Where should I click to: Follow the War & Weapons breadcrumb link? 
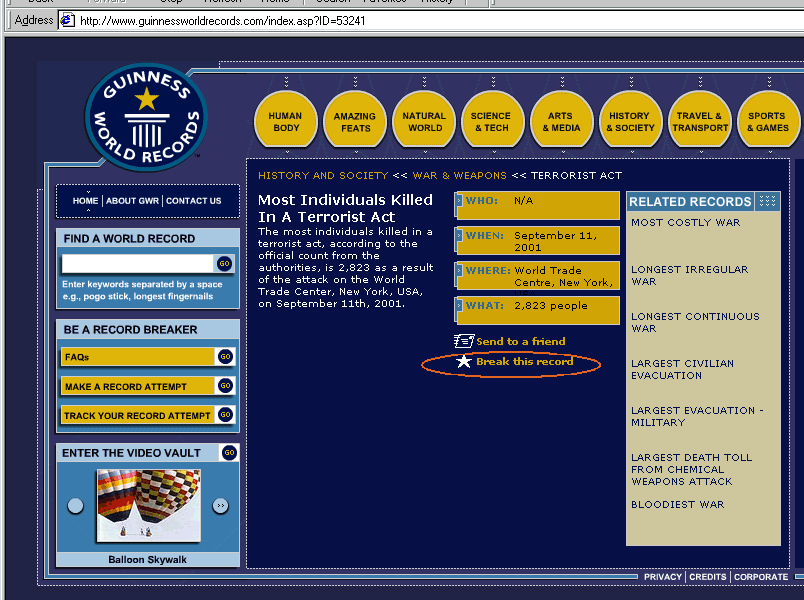tap(459, 176)
